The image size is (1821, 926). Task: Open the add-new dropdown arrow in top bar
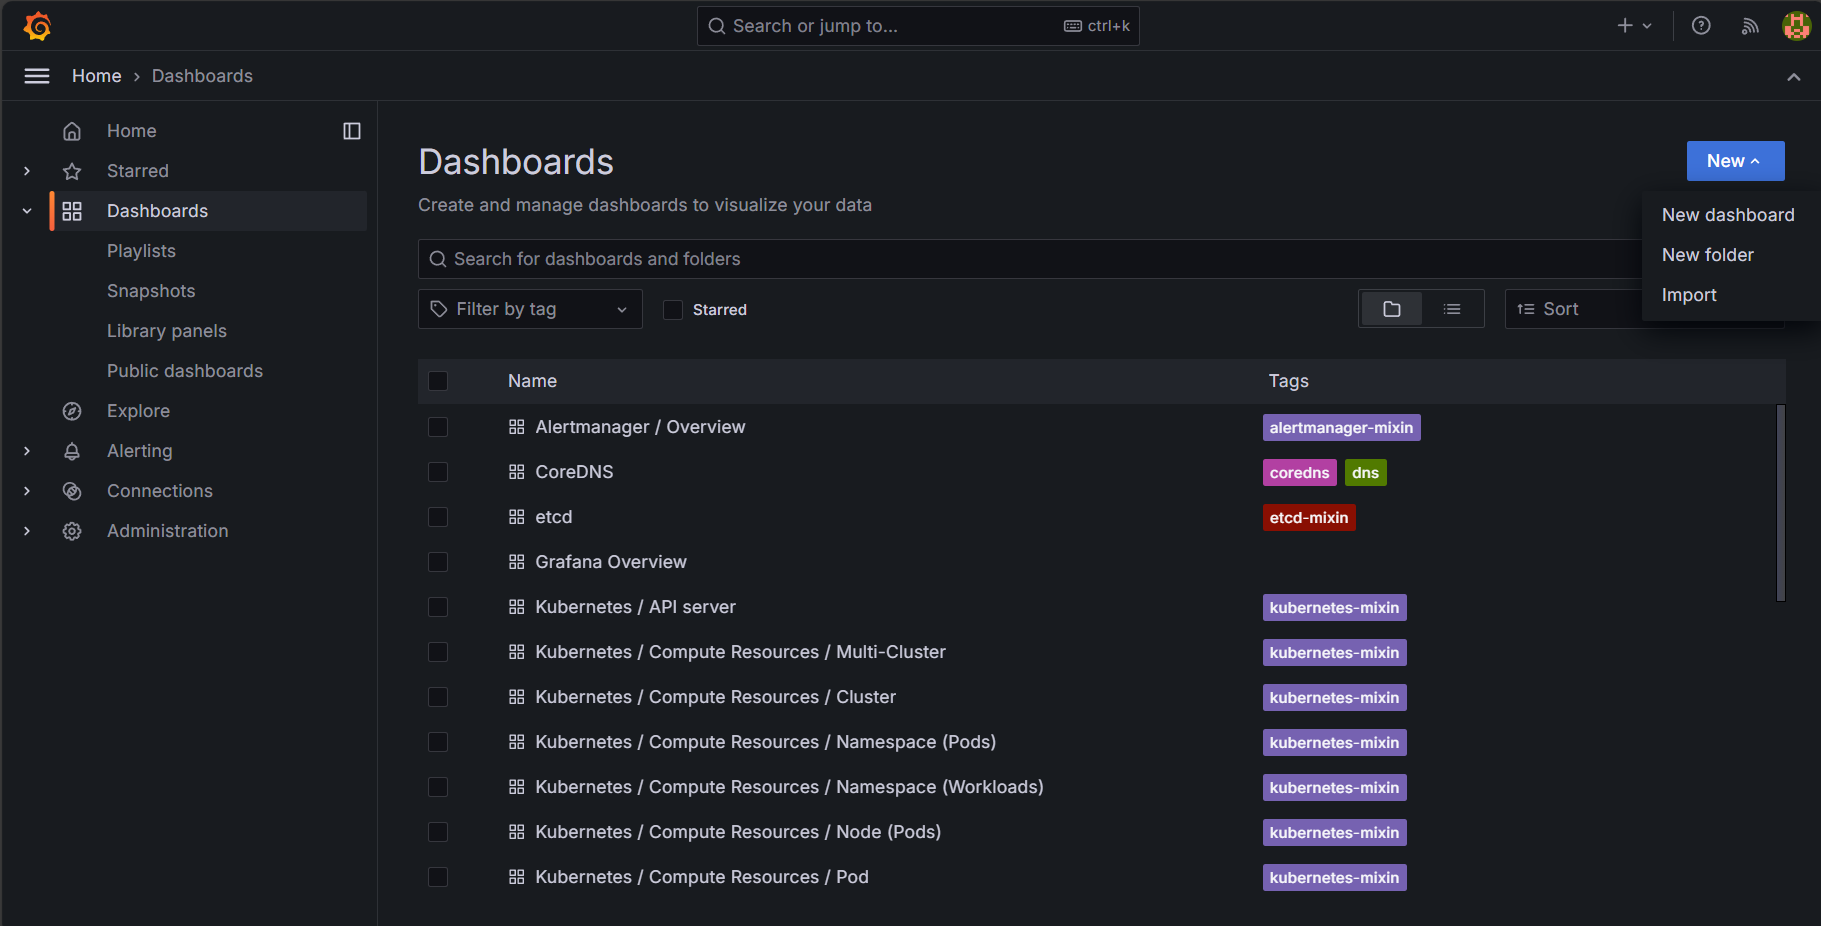point(1647,26)
